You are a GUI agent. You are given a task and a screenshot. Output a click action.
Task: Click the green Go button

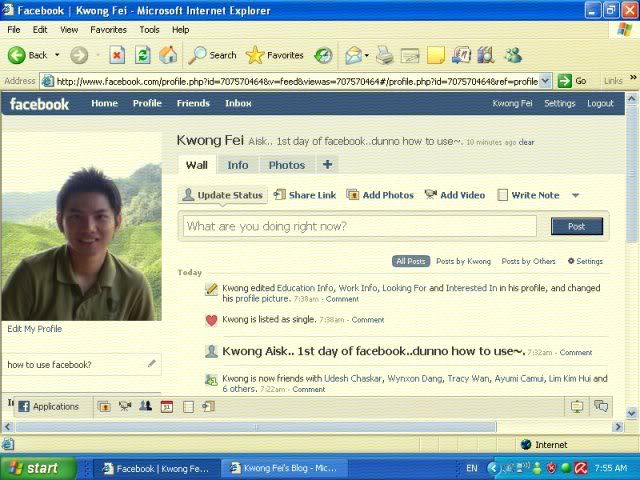click(x=572, y=81)
